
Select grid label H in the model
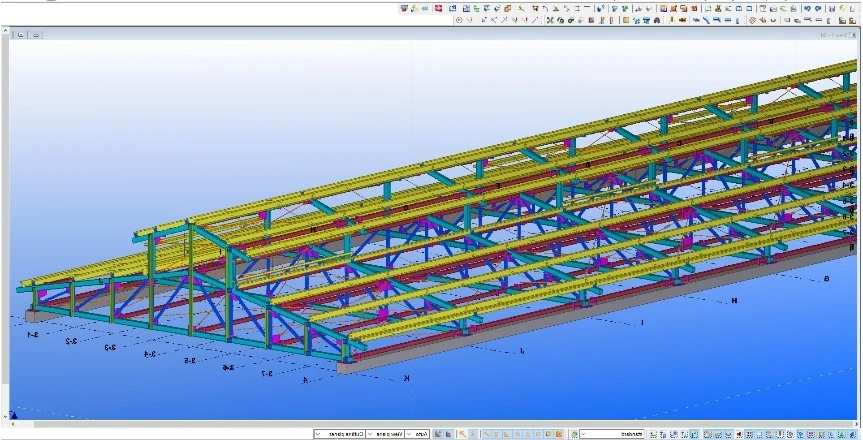tap(733, 300)
